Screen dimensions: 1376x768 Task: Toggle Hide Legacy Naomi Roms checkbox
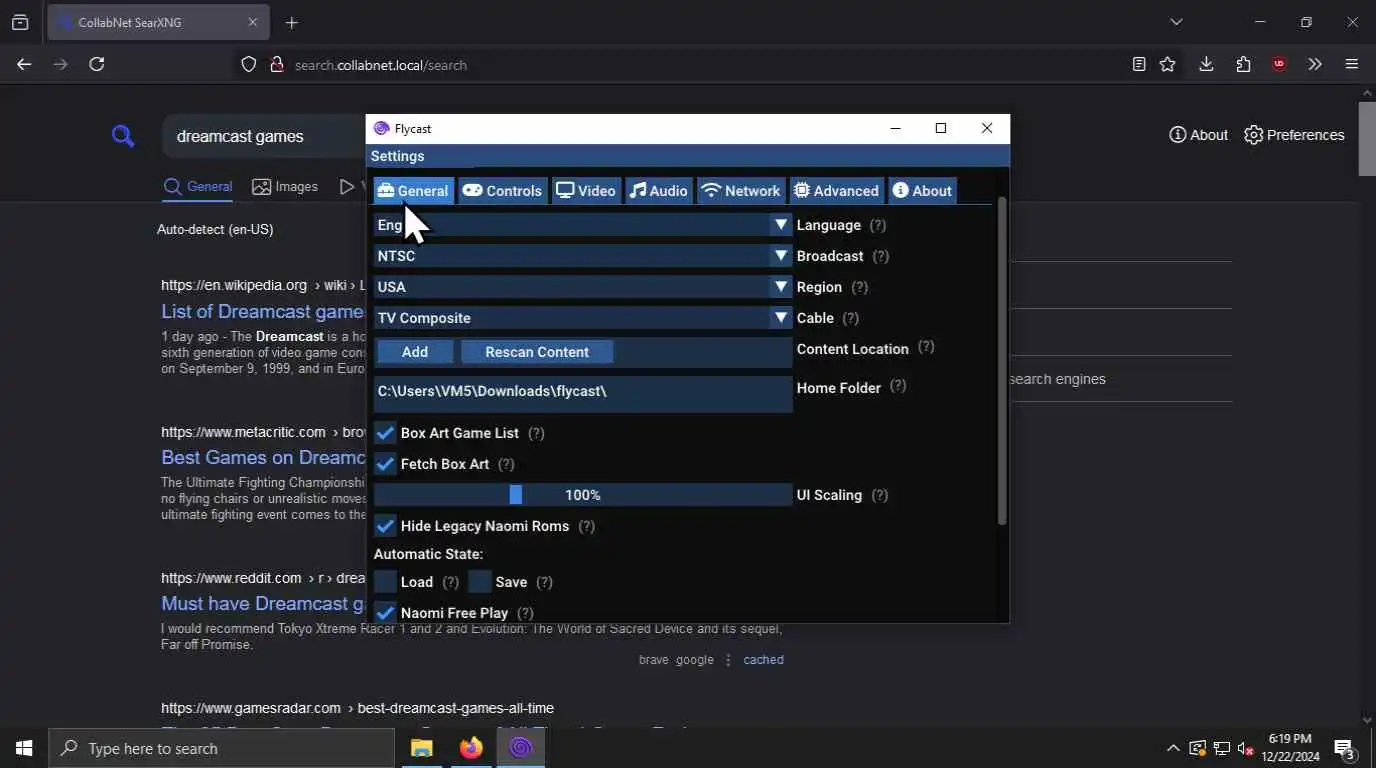pos(385,526)
